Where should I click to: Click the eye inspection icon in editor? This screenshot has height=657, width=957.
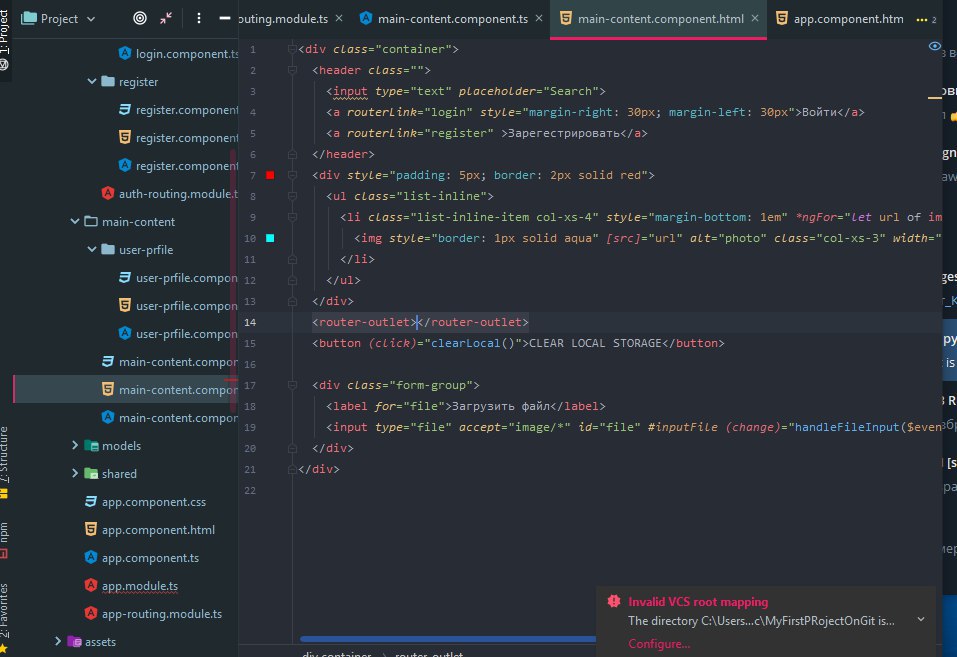[x=935, y=46]
